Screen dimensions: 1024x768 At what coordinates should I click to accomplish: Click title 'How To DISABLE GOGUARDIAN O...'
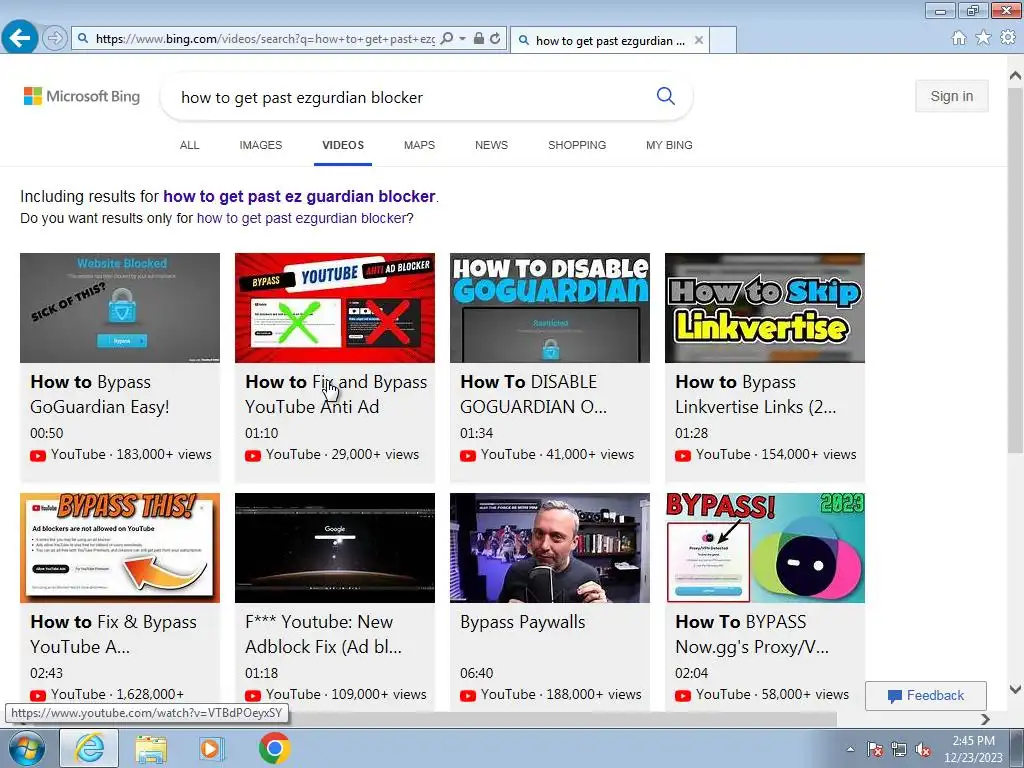(534, 394)
